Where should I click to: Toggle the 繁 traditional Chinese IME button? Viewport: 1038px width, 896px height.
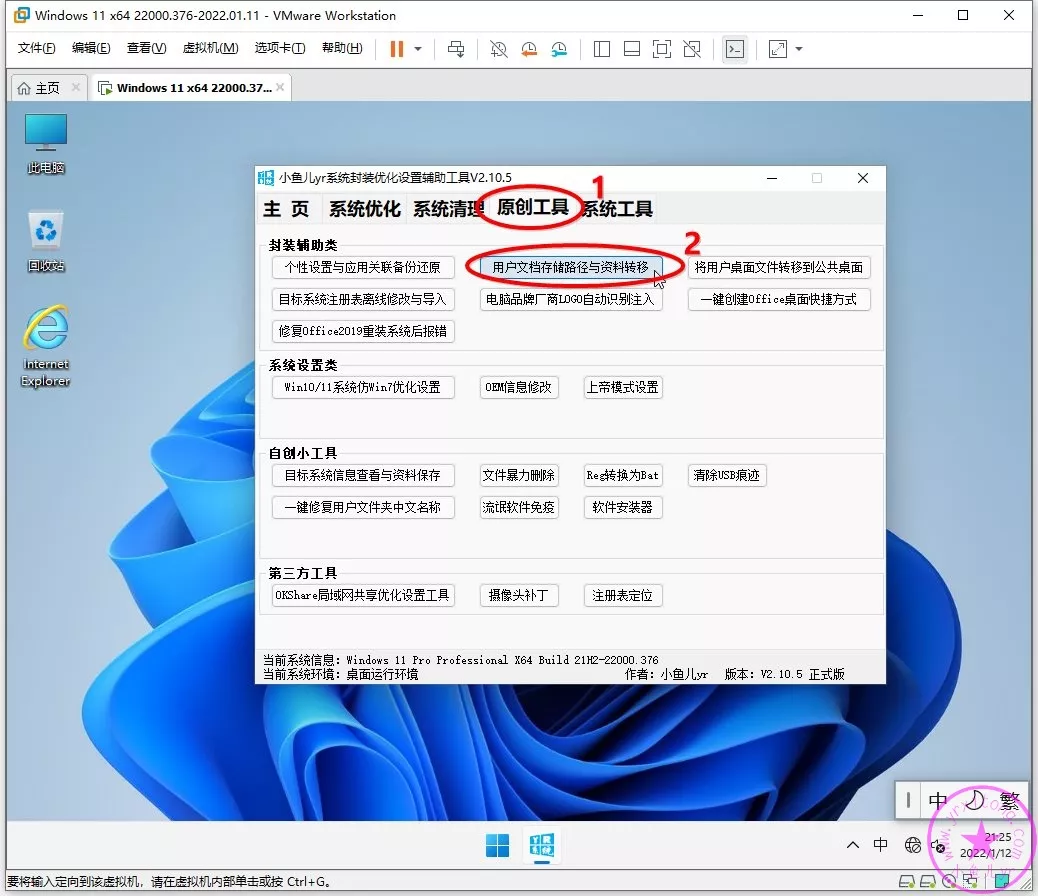click(x=1009, y=800)
